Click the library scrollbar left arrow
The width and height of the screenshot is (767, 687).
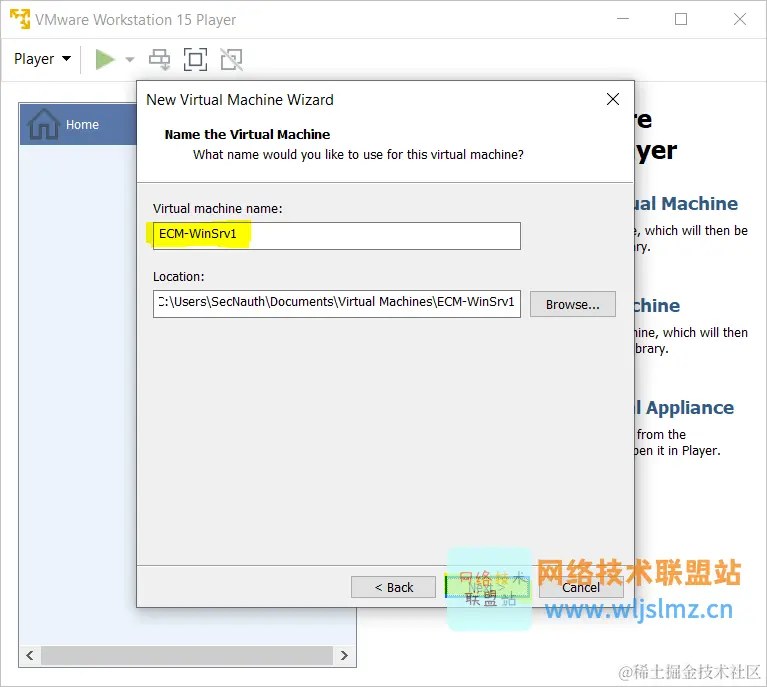coord(30,655)
